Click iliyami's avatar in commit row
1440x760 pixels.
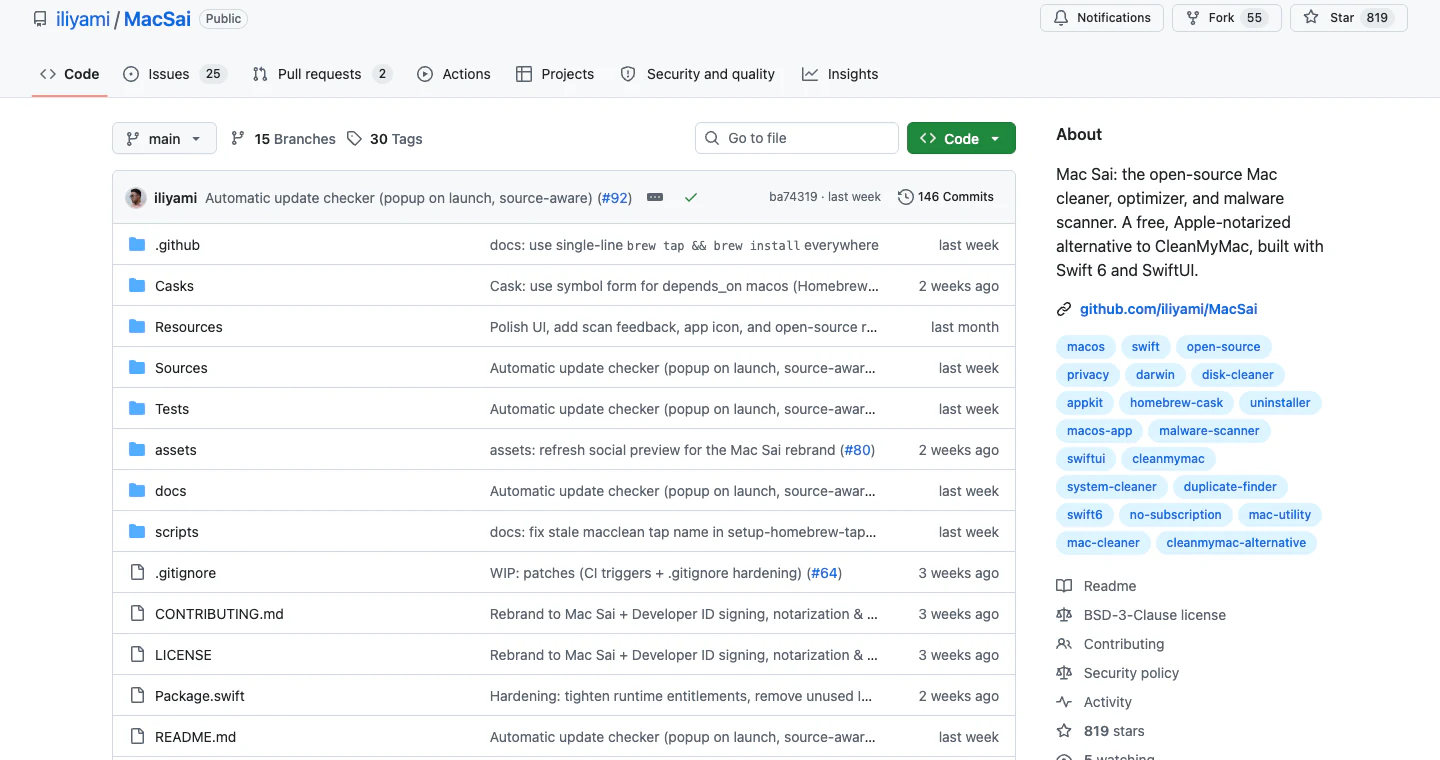click(x=136, y=198)
